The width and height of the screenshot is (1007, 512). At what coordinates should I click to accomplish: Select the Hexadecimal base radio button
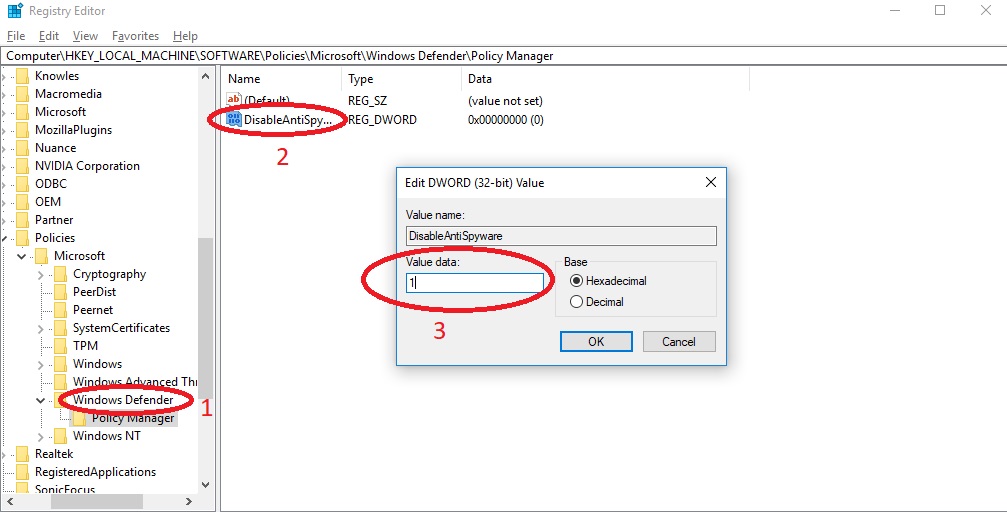575,281
